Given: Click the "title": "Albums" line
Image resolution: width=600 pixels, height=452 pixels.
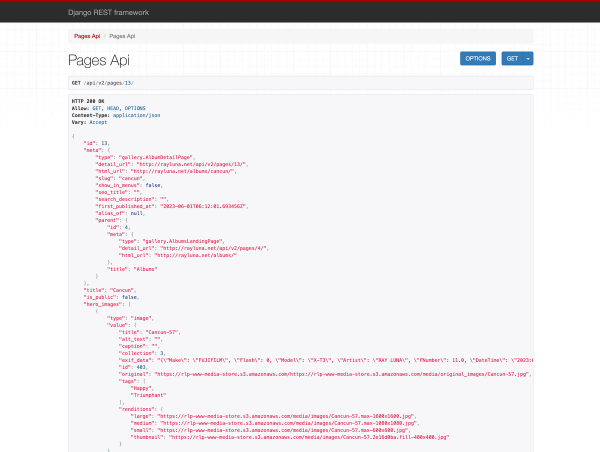Looking at the screenshot, I should click(x=132, y=269).
